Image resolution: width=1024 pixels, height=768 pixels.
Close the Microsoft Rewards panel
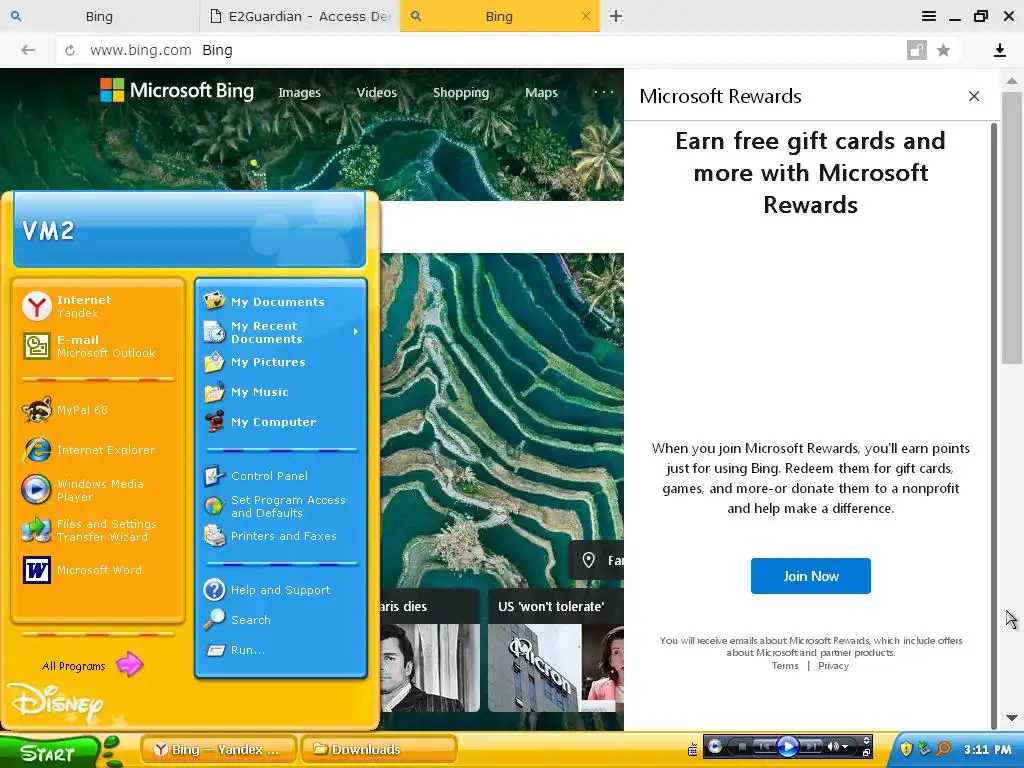(x=974, y=96)
